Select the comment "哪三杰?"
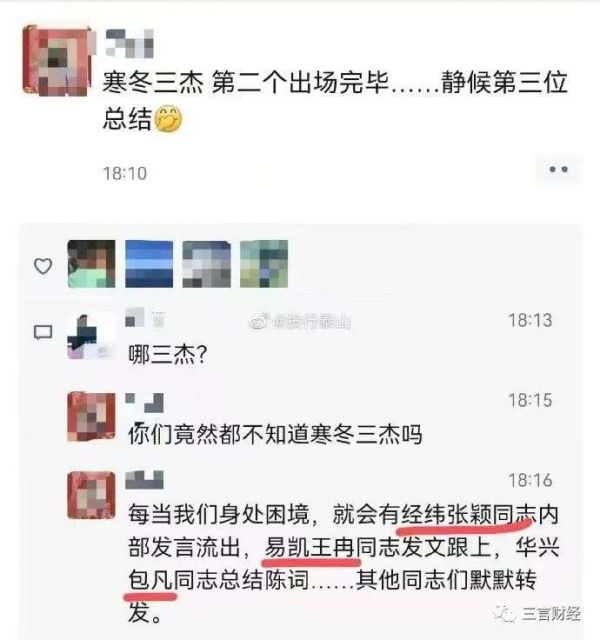Screen dimensions: 600x640 [x=168, y=354]
